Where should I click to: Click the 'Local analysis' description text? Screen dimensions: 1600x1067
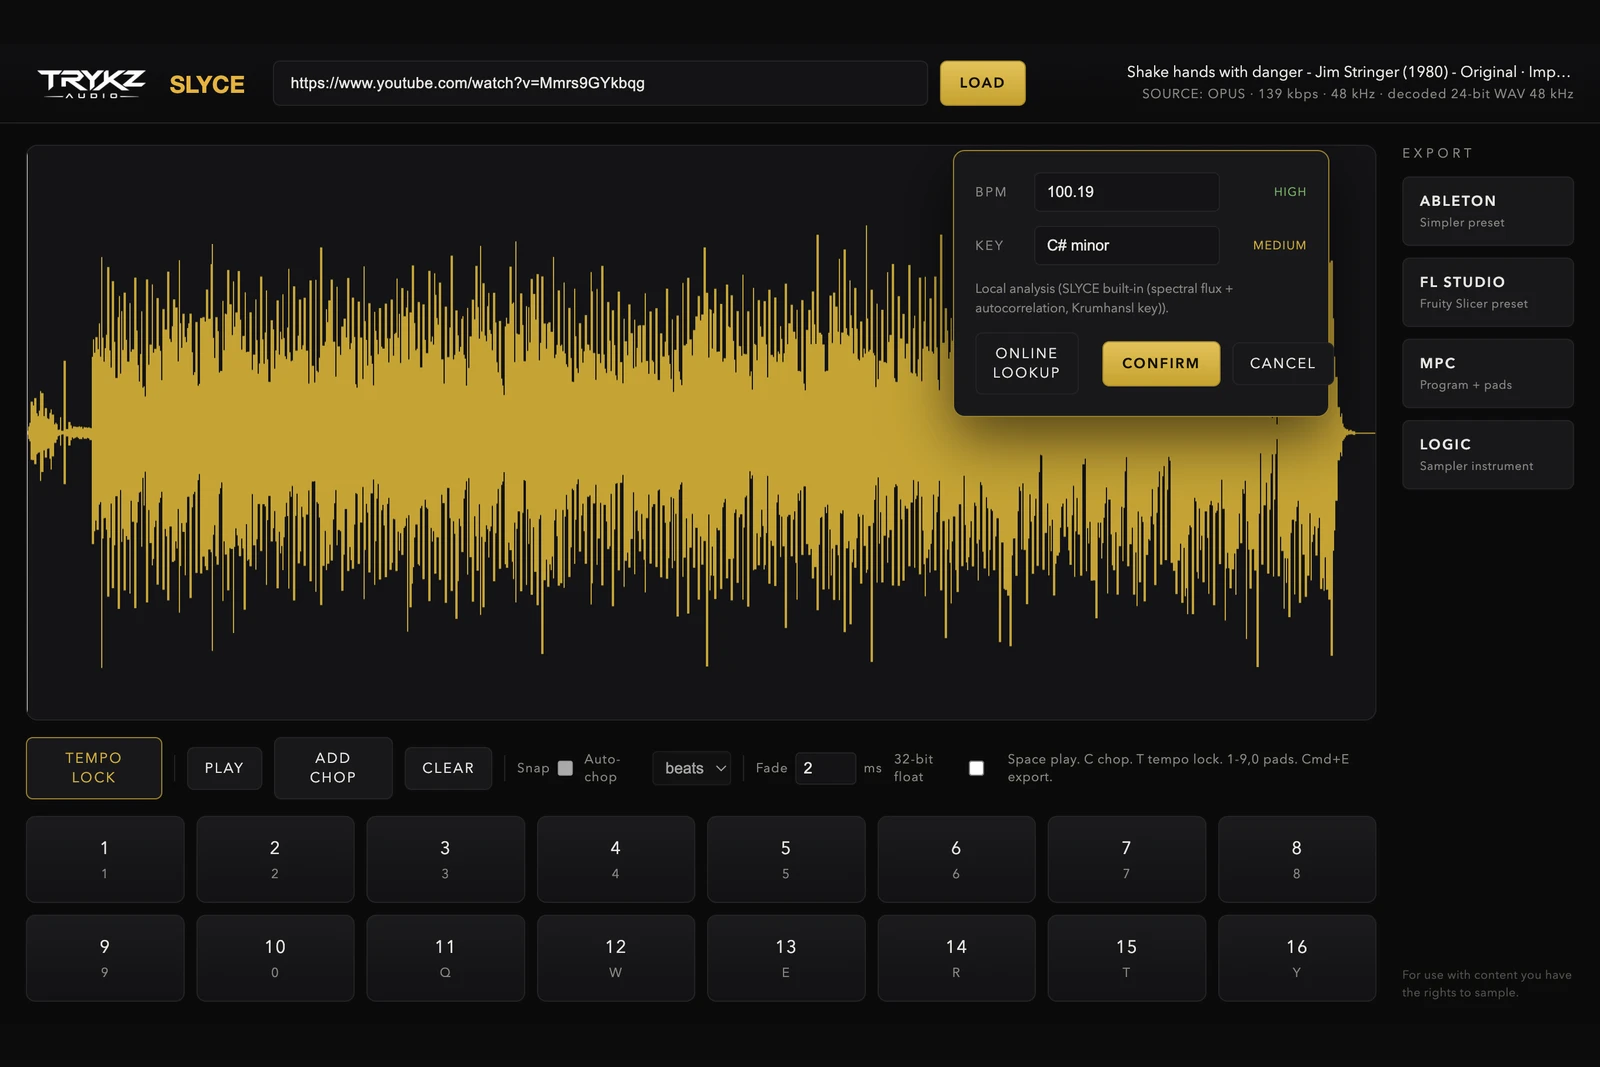pos(1104,298)
